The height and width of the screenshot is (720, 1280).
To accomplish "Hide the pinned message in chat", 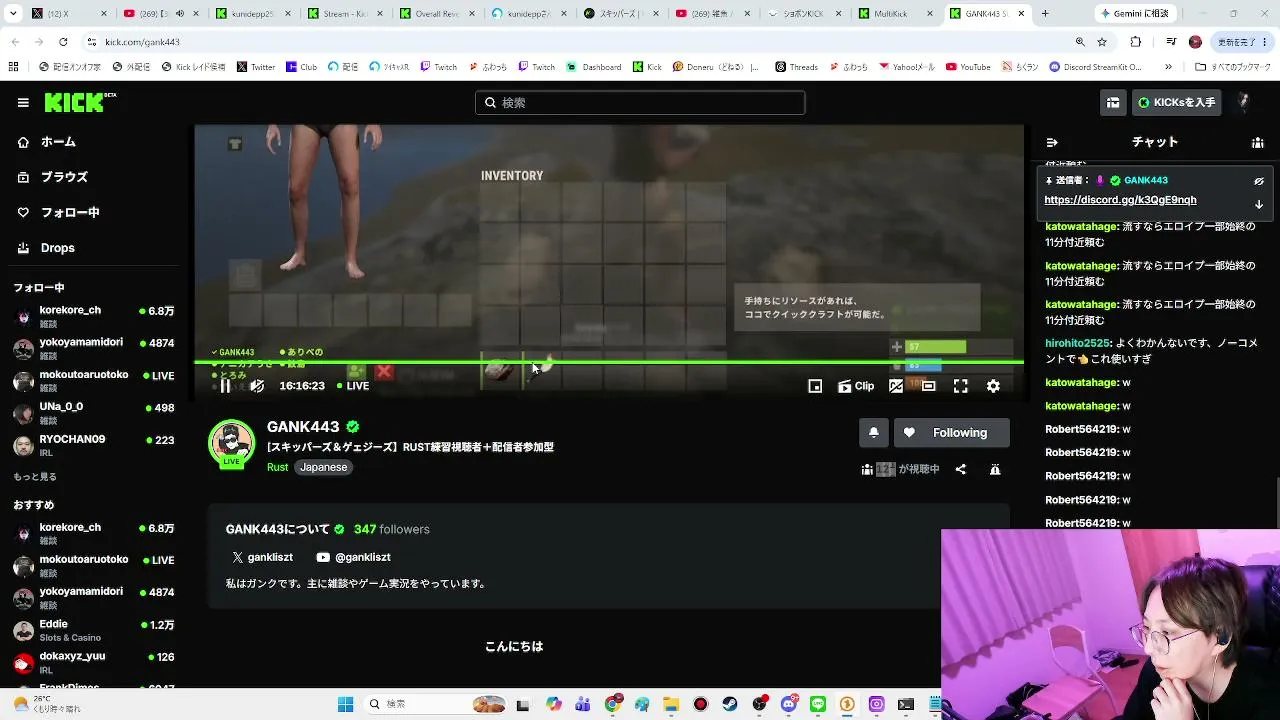I will (x=1259, y=181).
